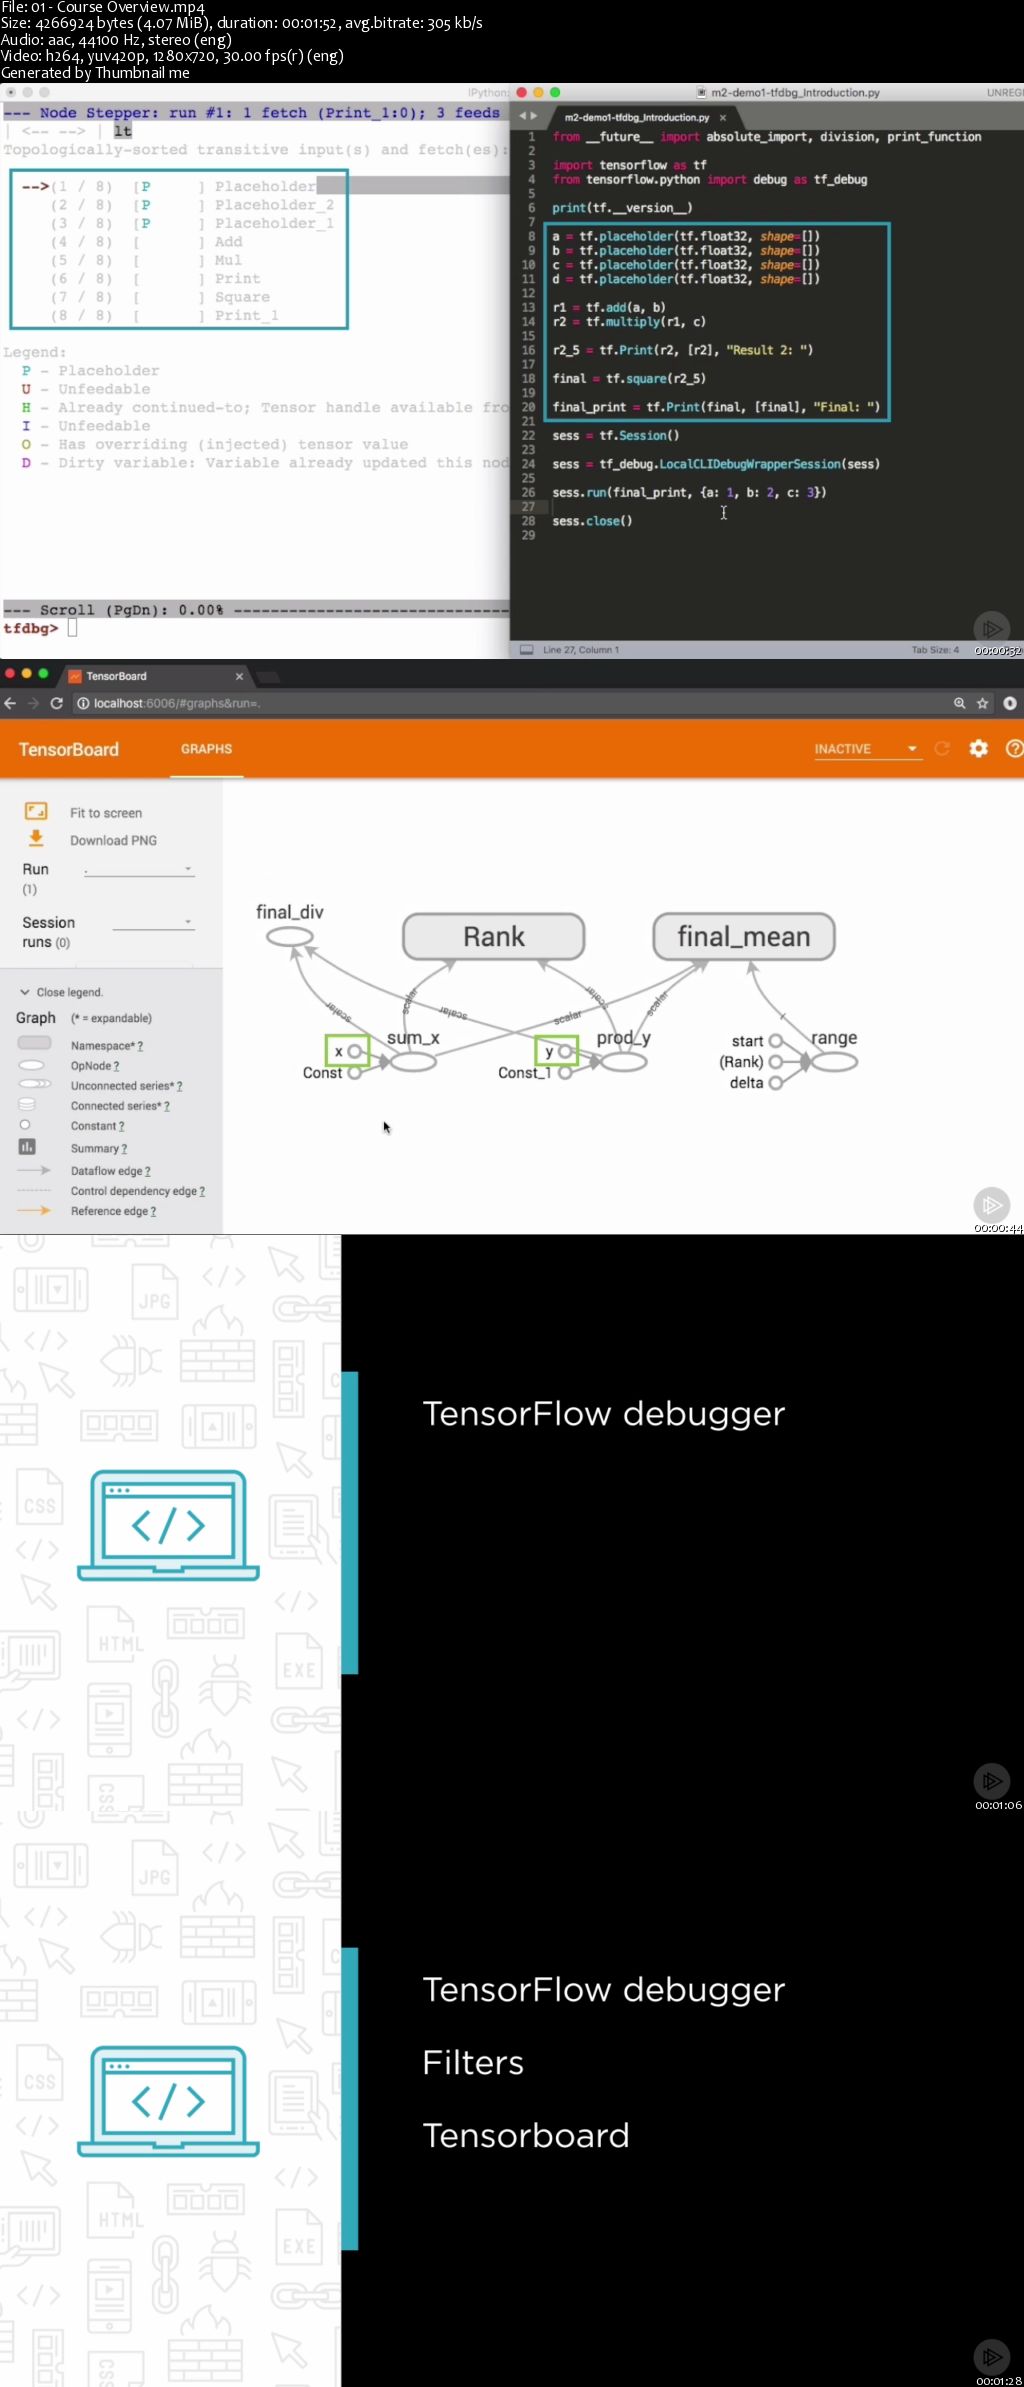Select the Rank namespace node
Viewport: 1024px width, 2387px height.
click(x=493, y=936)
